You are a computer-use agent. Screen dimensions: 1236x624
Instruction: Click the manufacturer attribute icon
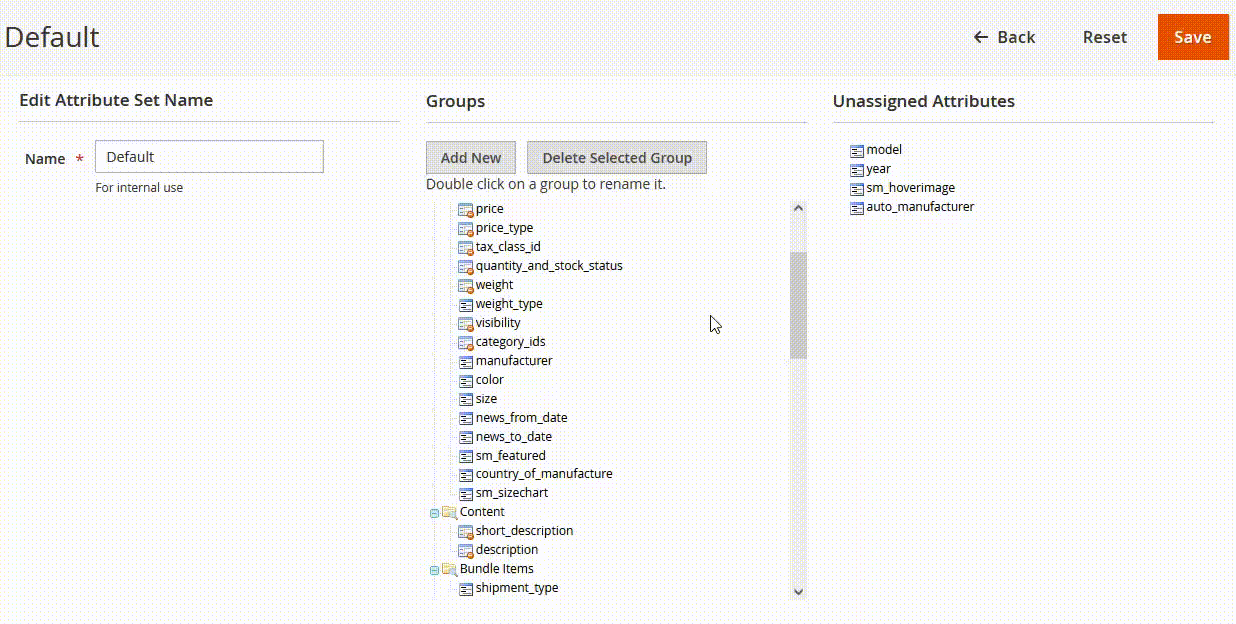point(465,361)
